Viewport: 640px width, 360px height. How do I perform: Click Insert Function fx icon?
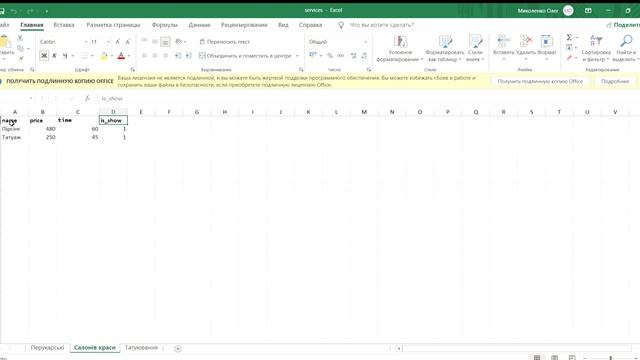[x=87, y=98]
